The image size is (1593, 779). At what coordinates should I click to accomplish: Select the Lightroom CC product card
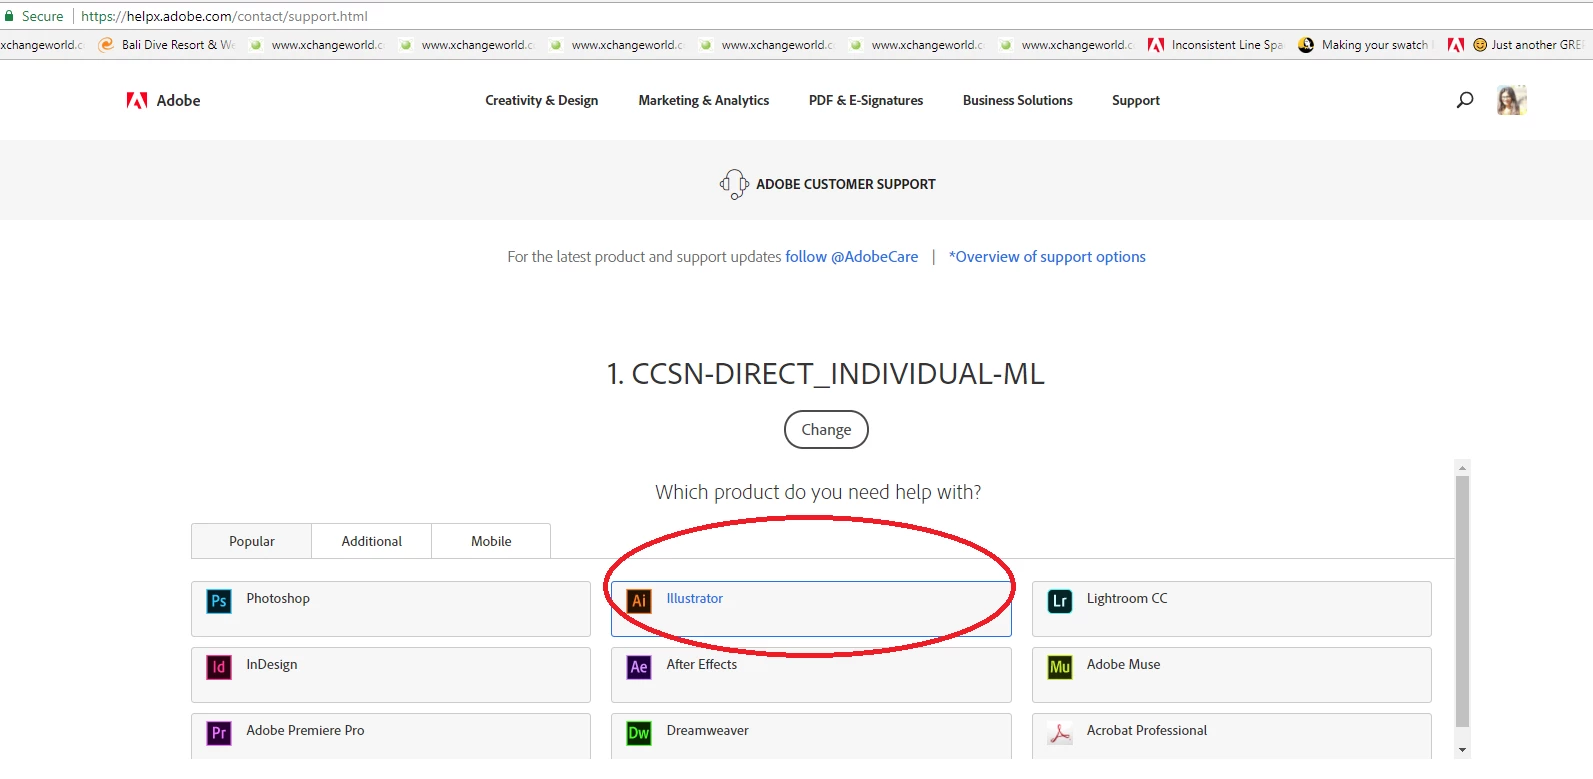pos(1232,609)
